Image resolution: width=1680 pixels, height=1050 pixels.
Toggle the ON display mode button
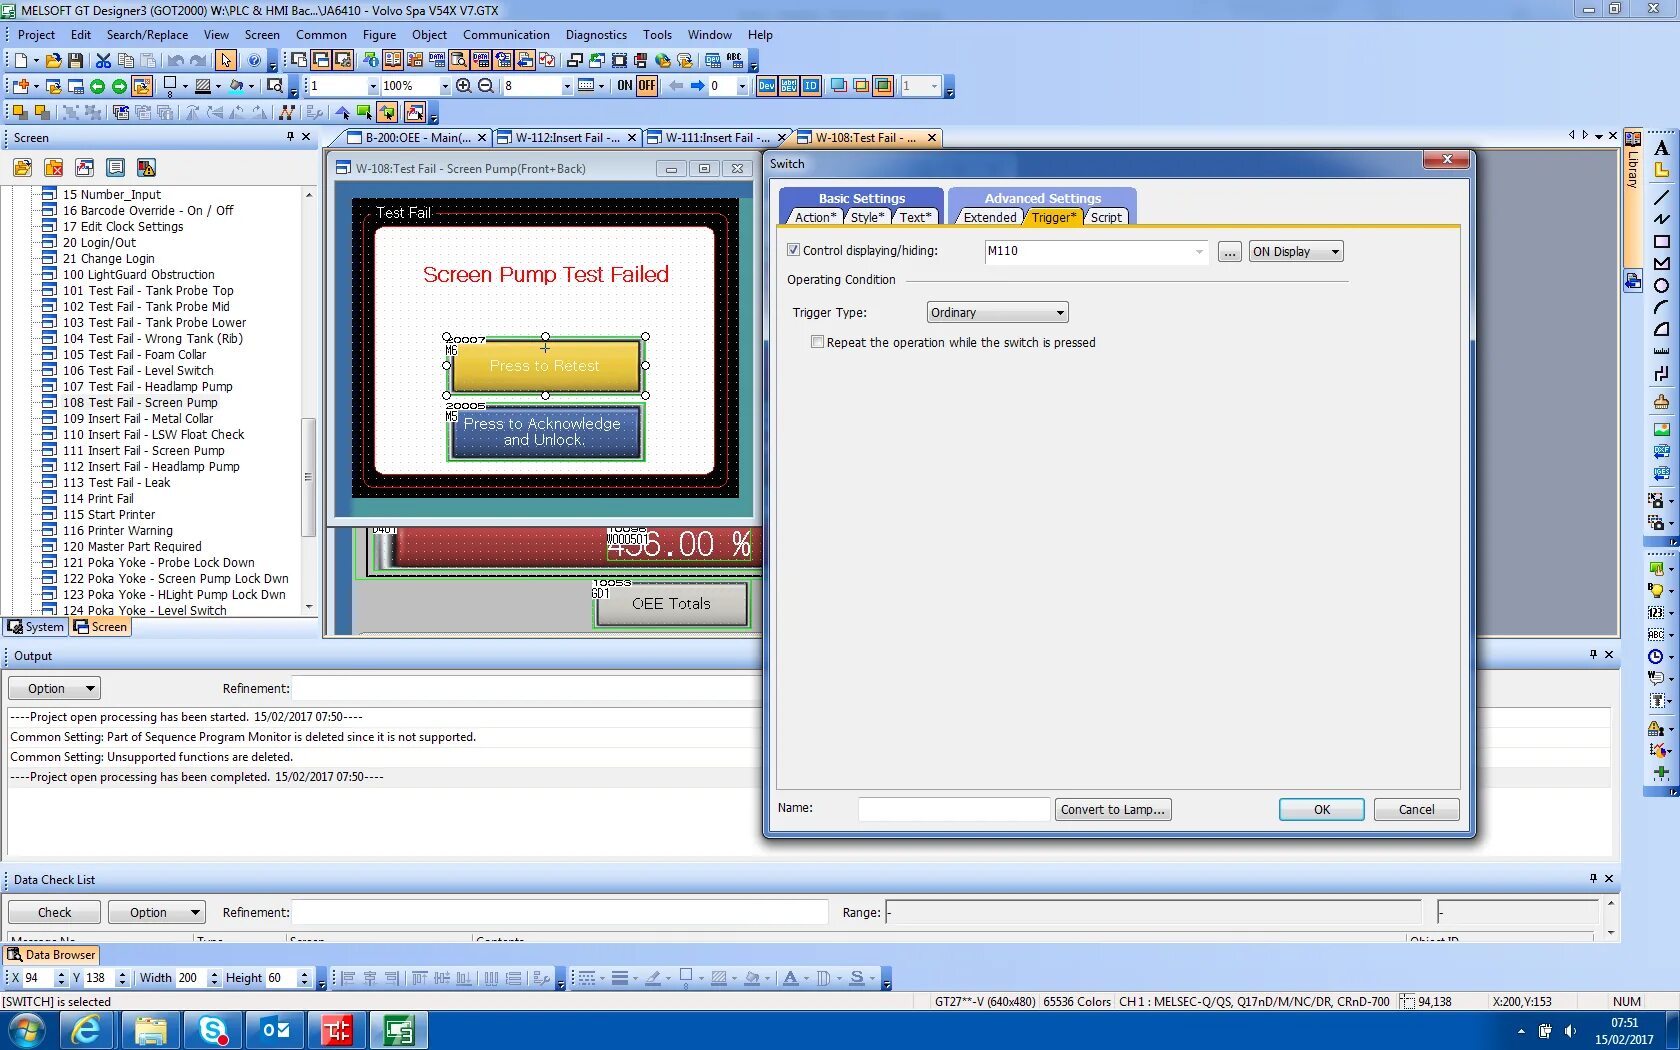pos(625,86)
